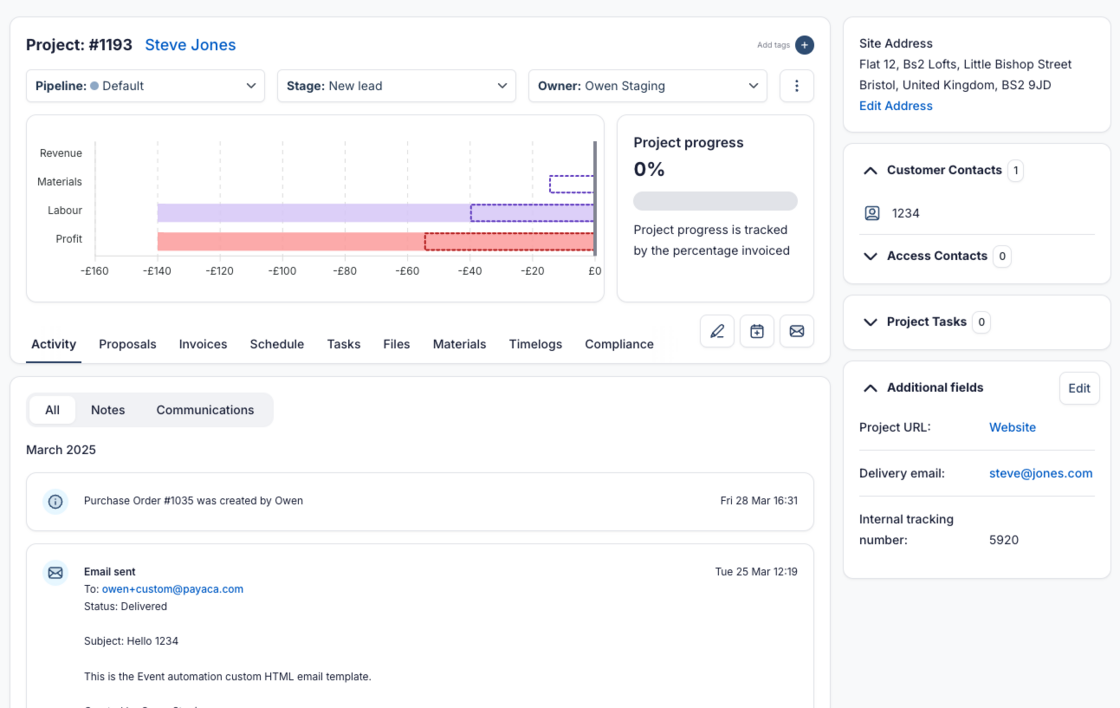Click Edit button in Additional fields
The image size is (1120, 708).
click(1078, 388)
